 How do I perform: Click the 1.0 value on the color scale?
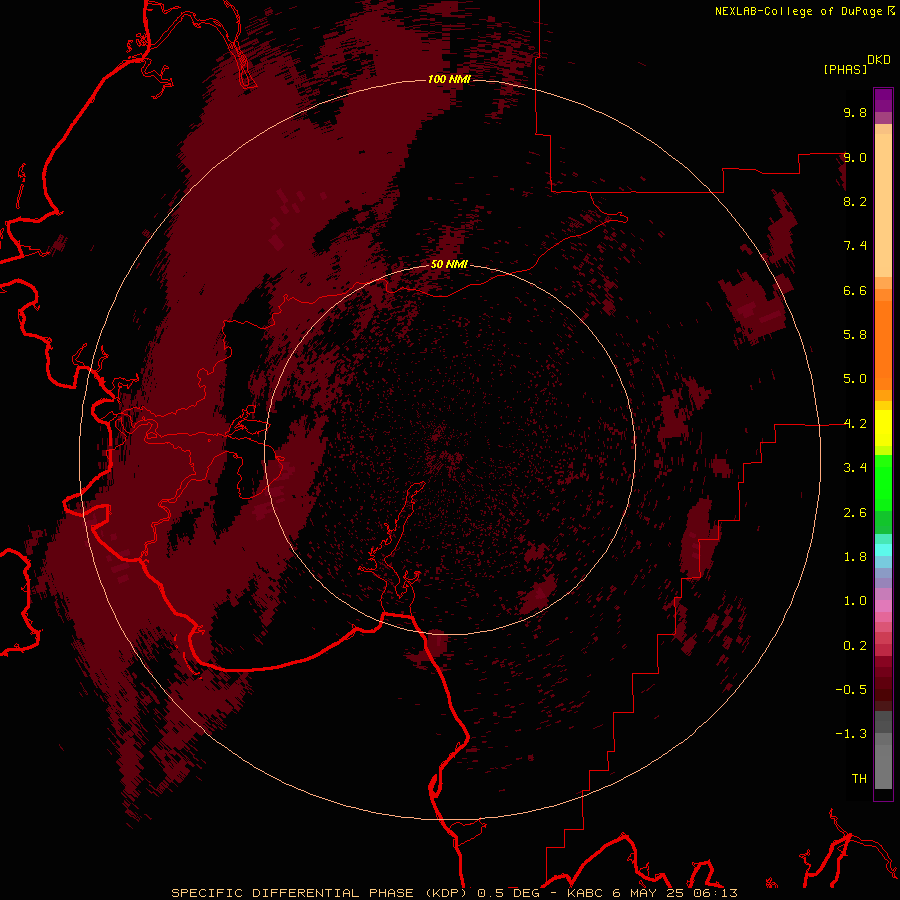pos(855,601)
